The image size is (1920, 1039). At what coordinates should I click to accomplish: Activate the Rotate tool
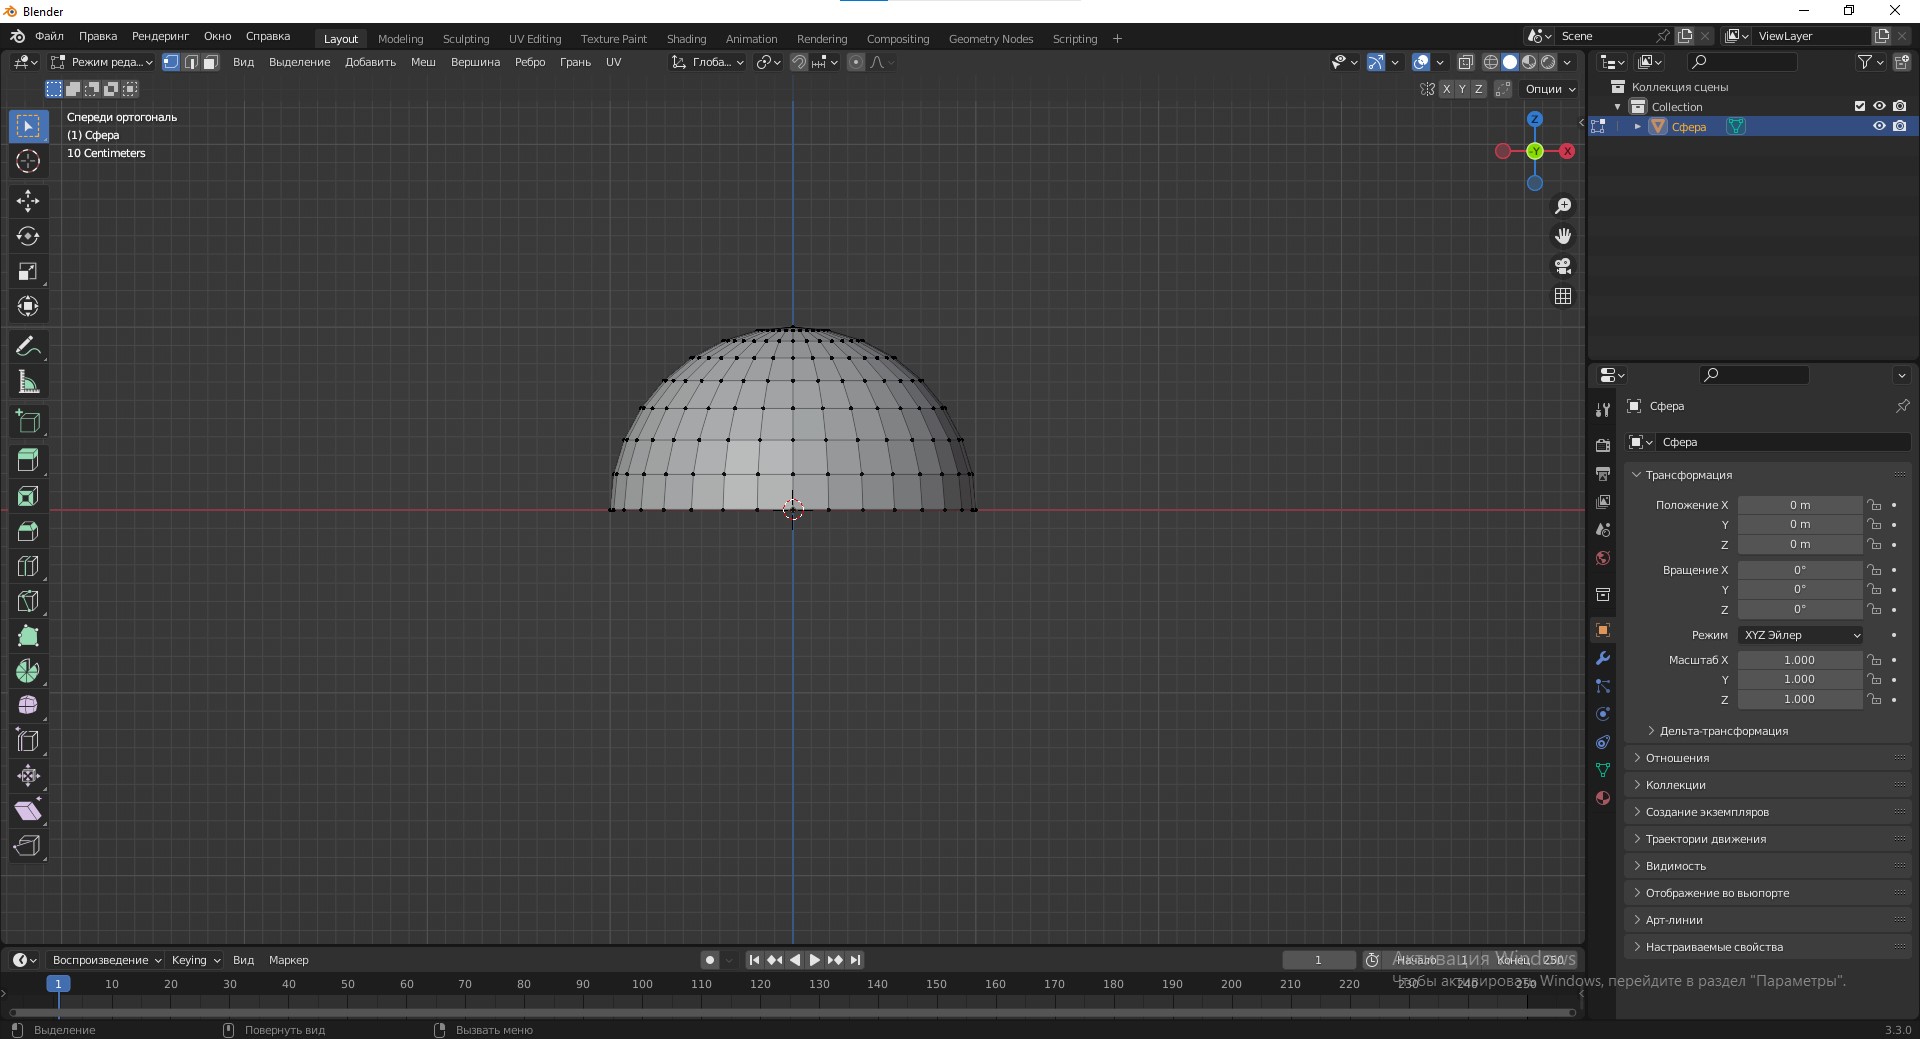coord(28,236)
